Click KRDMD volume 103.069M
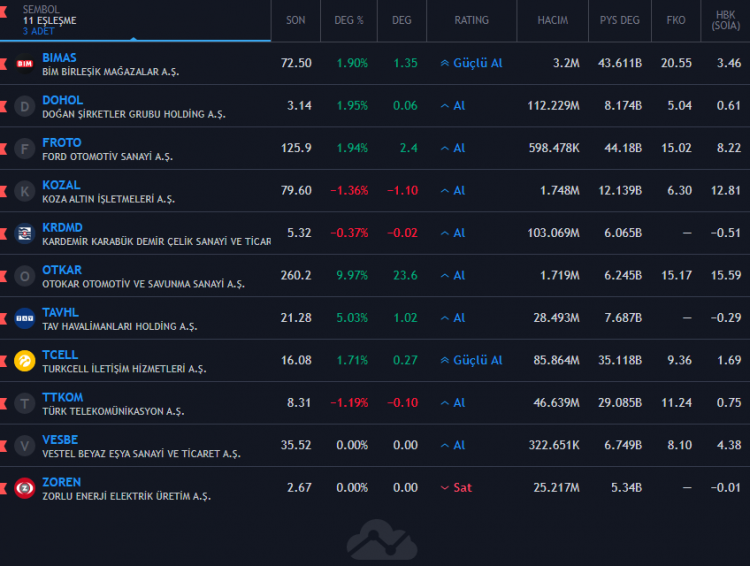This screenshot has height=566, width=750. (553, 233)
